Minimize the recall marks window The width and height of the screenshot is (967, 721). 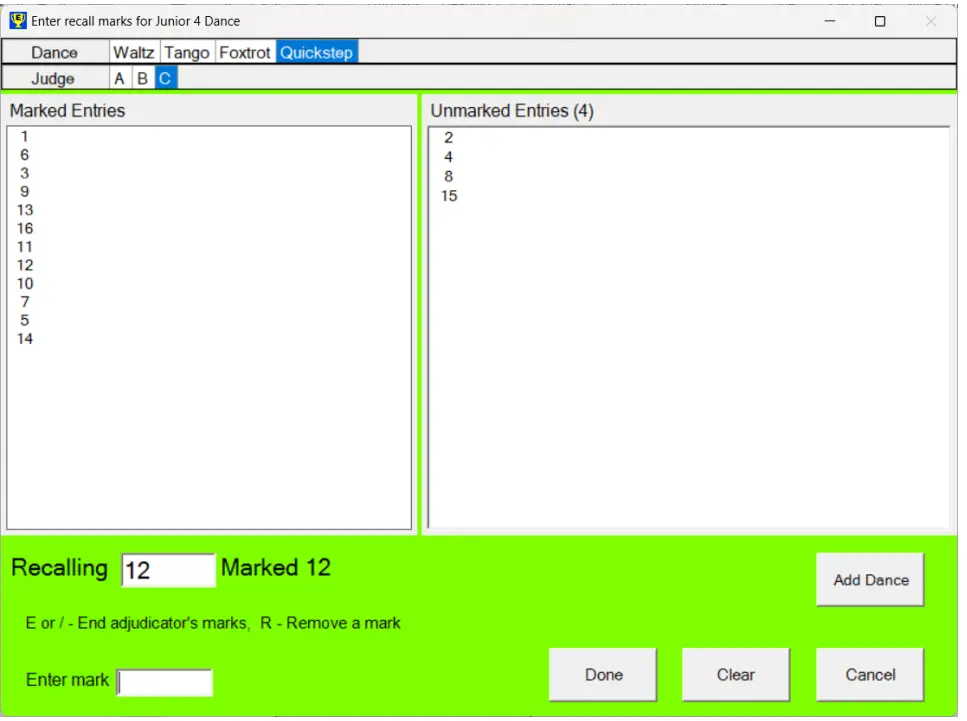click(x=829, y=21)
